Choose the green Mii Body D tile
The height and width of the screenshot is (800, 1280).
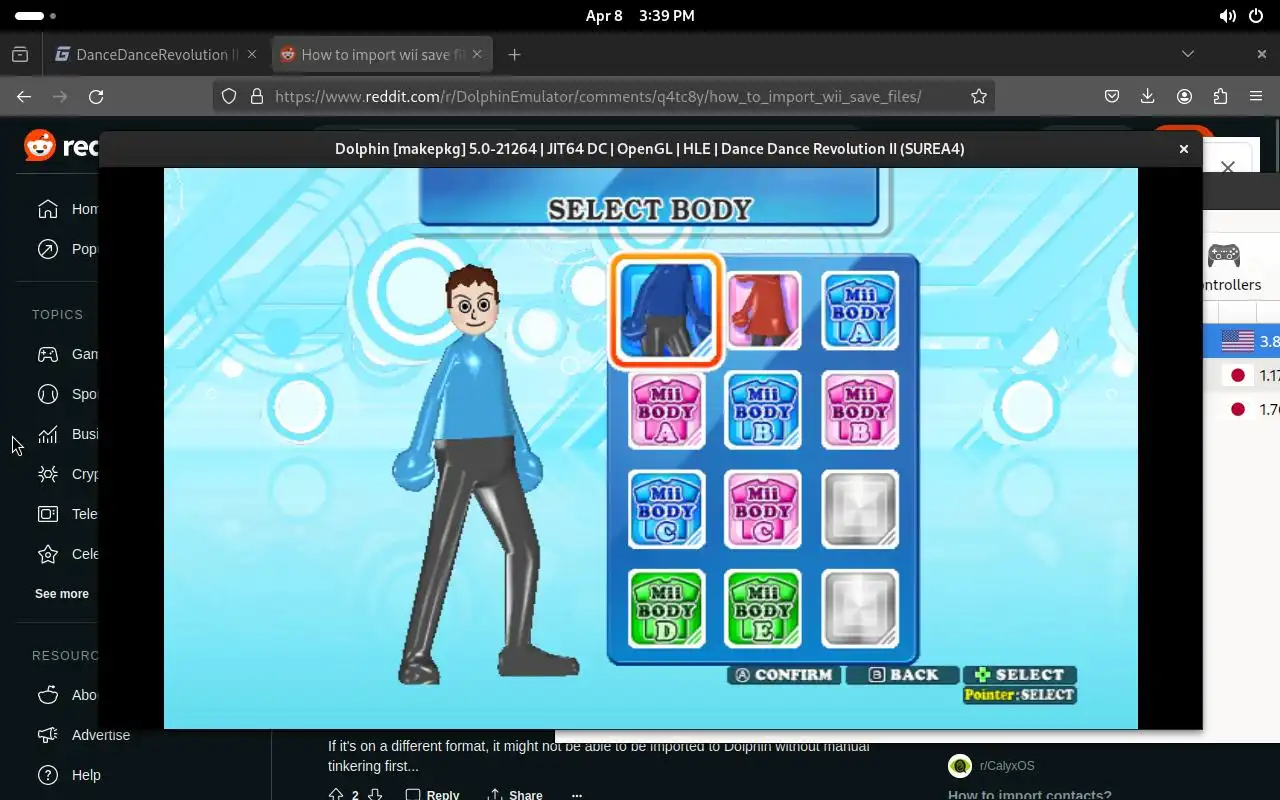[666, 608]
